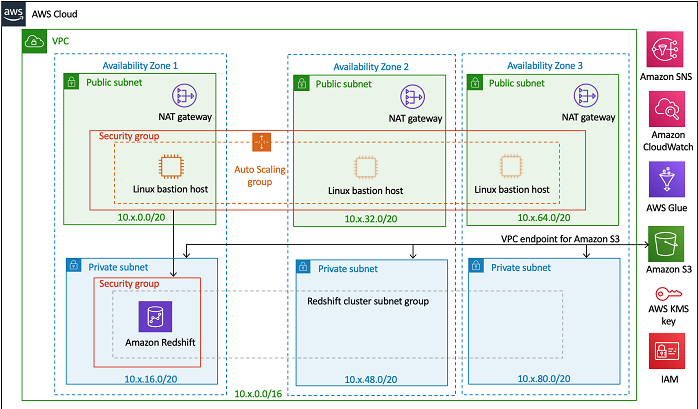
Task: Click the 'Amazon SNS' label
Action: coord(666,77)
